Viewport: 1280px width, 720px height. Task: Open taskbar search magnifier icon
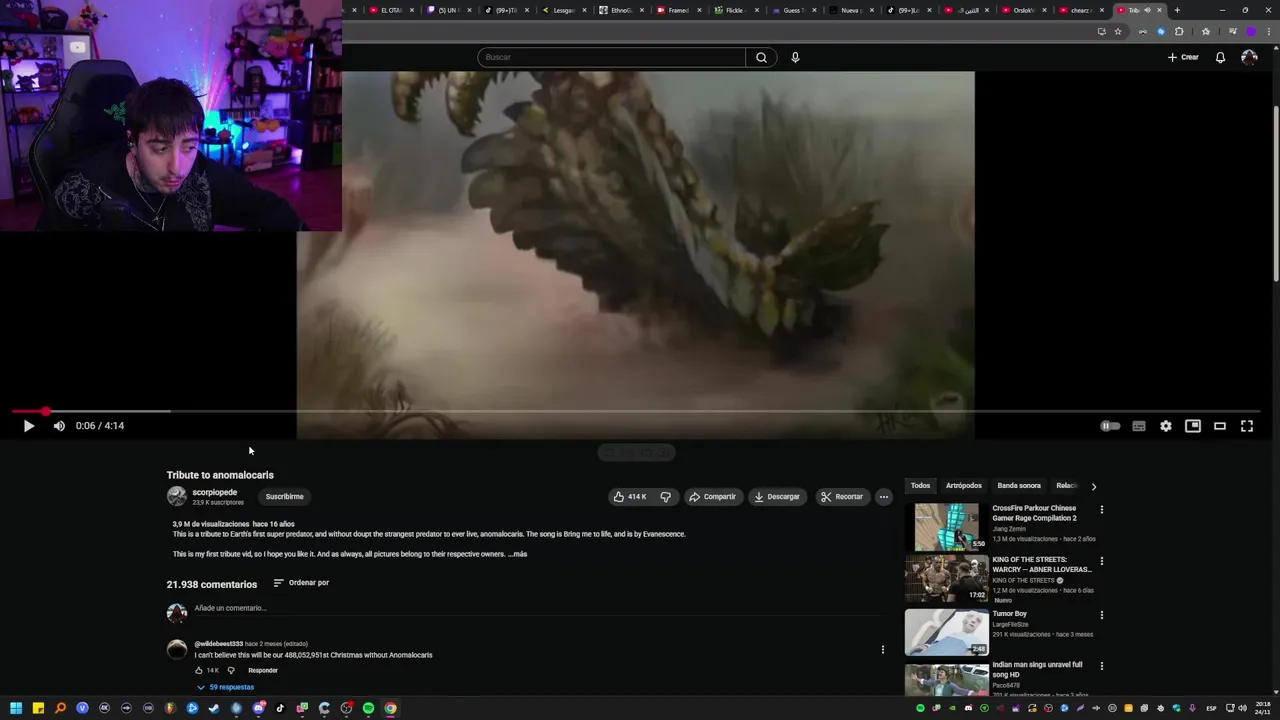[x=60, y=708]
